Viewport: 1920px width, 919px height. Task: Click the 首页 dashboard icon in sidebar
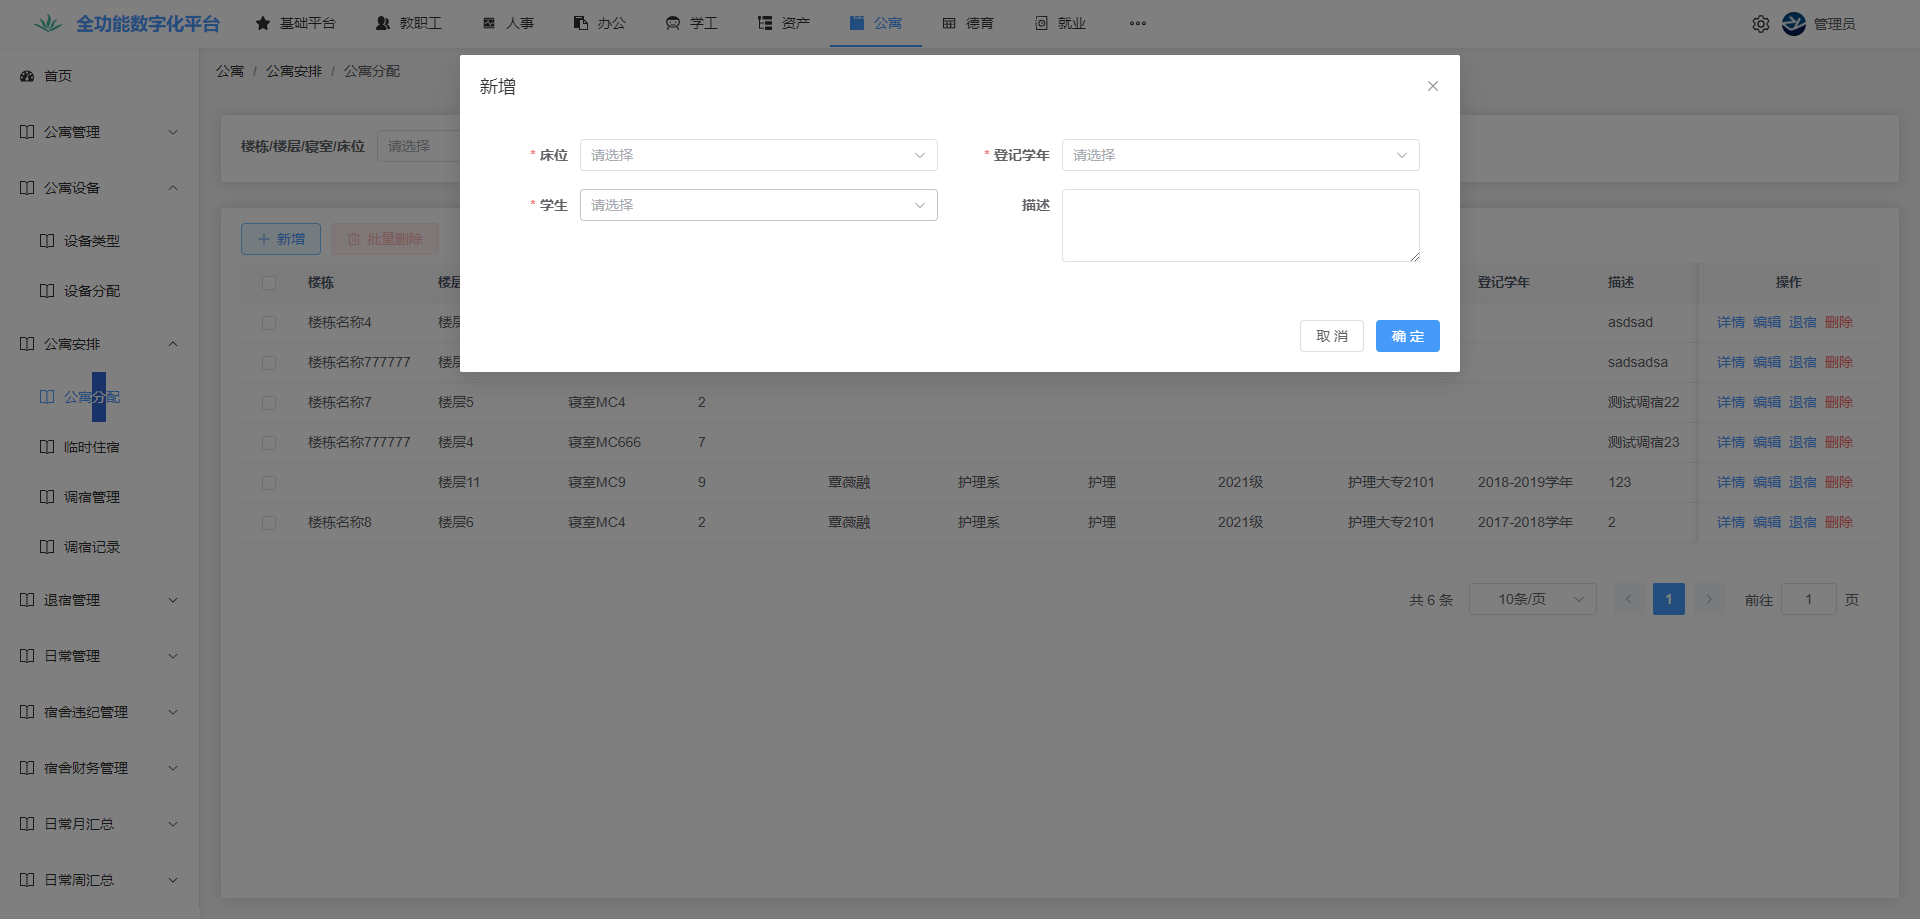point(27,76)
